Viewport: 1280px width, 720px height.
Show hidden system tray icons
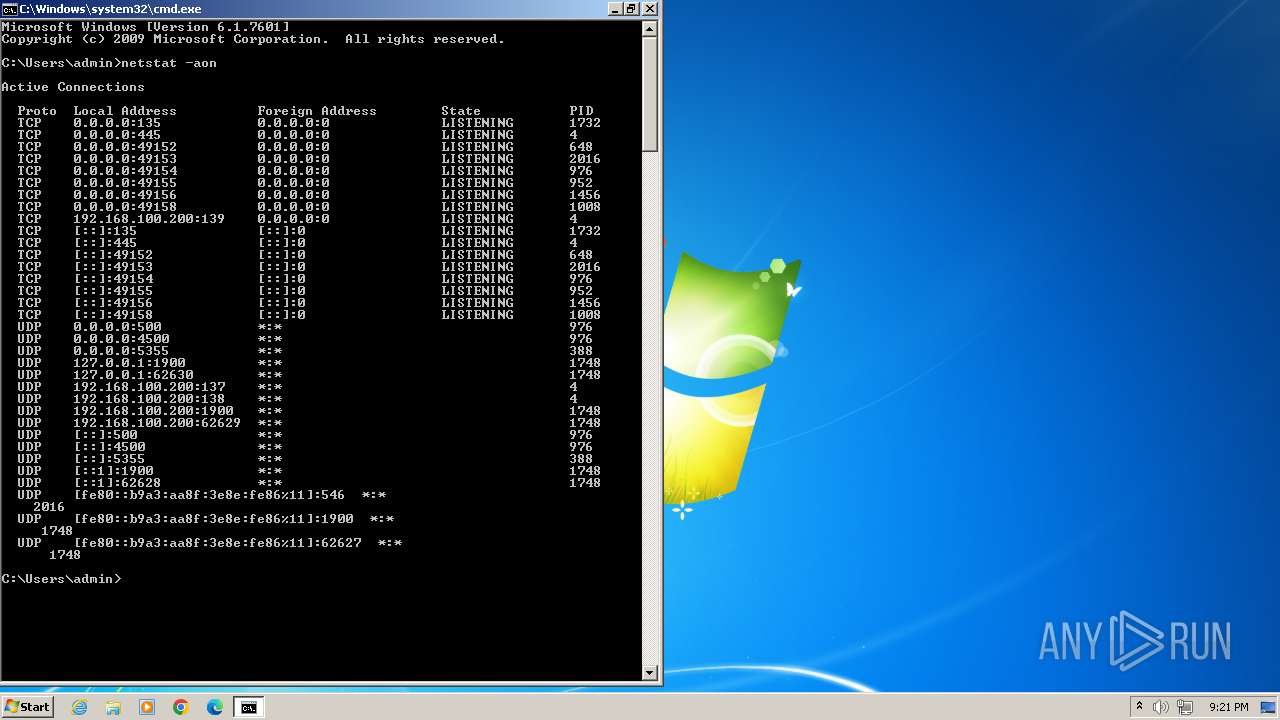coord(1139,707)
